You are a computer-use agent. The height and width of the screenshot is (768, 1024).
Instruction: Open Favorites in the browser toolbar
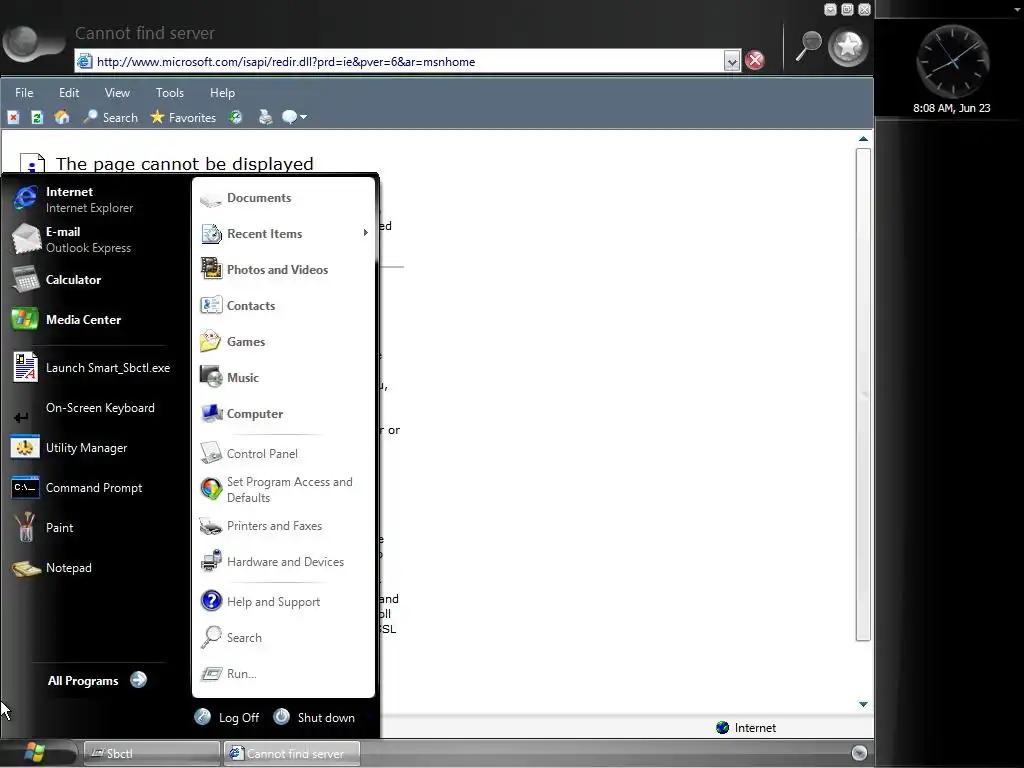[x=183, y=118]
